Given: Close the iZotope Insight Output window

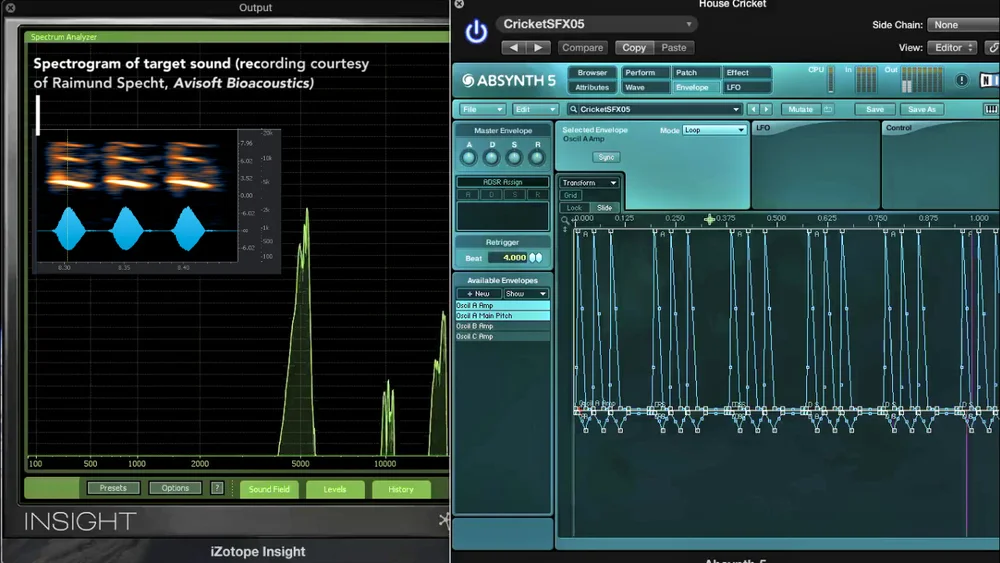Looking at the screenshot, I should [x=10, y=8].
